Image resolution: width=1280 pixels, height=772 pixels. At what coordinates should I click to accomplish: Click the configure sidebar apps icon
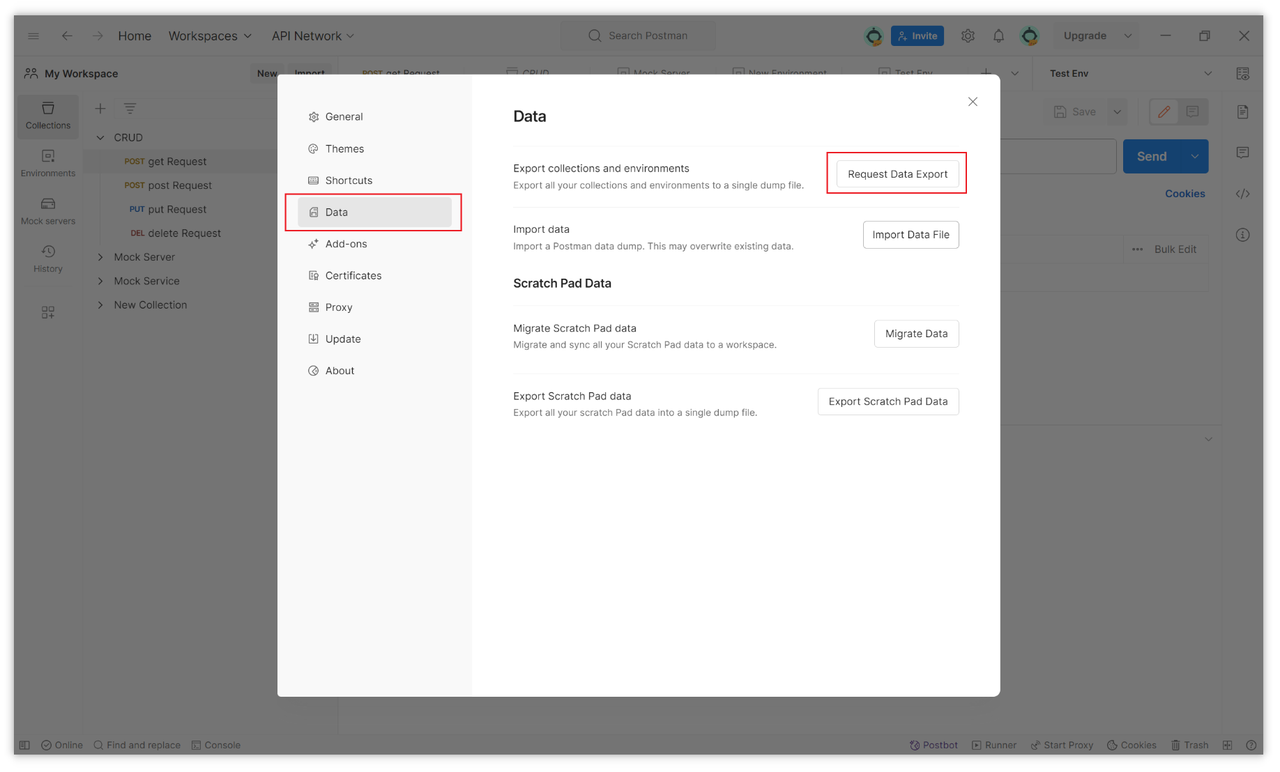click(48, 313)
